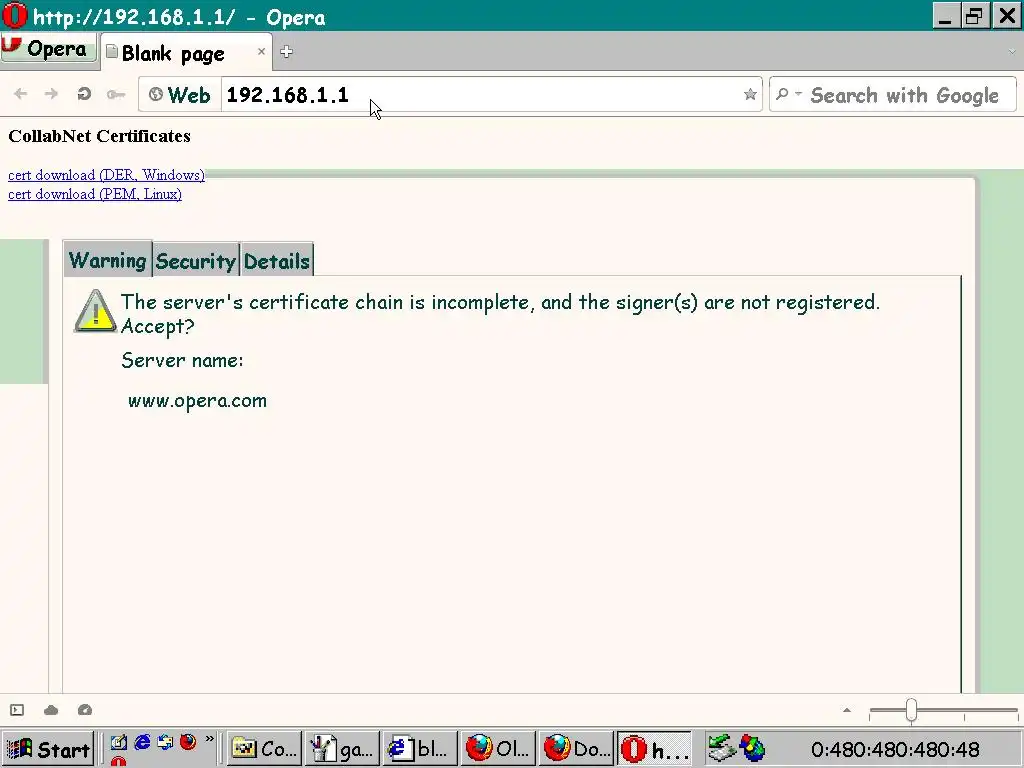Open the Windows Start menu
The height and width of the screenshot is (768, 1024).
(48, 748)
